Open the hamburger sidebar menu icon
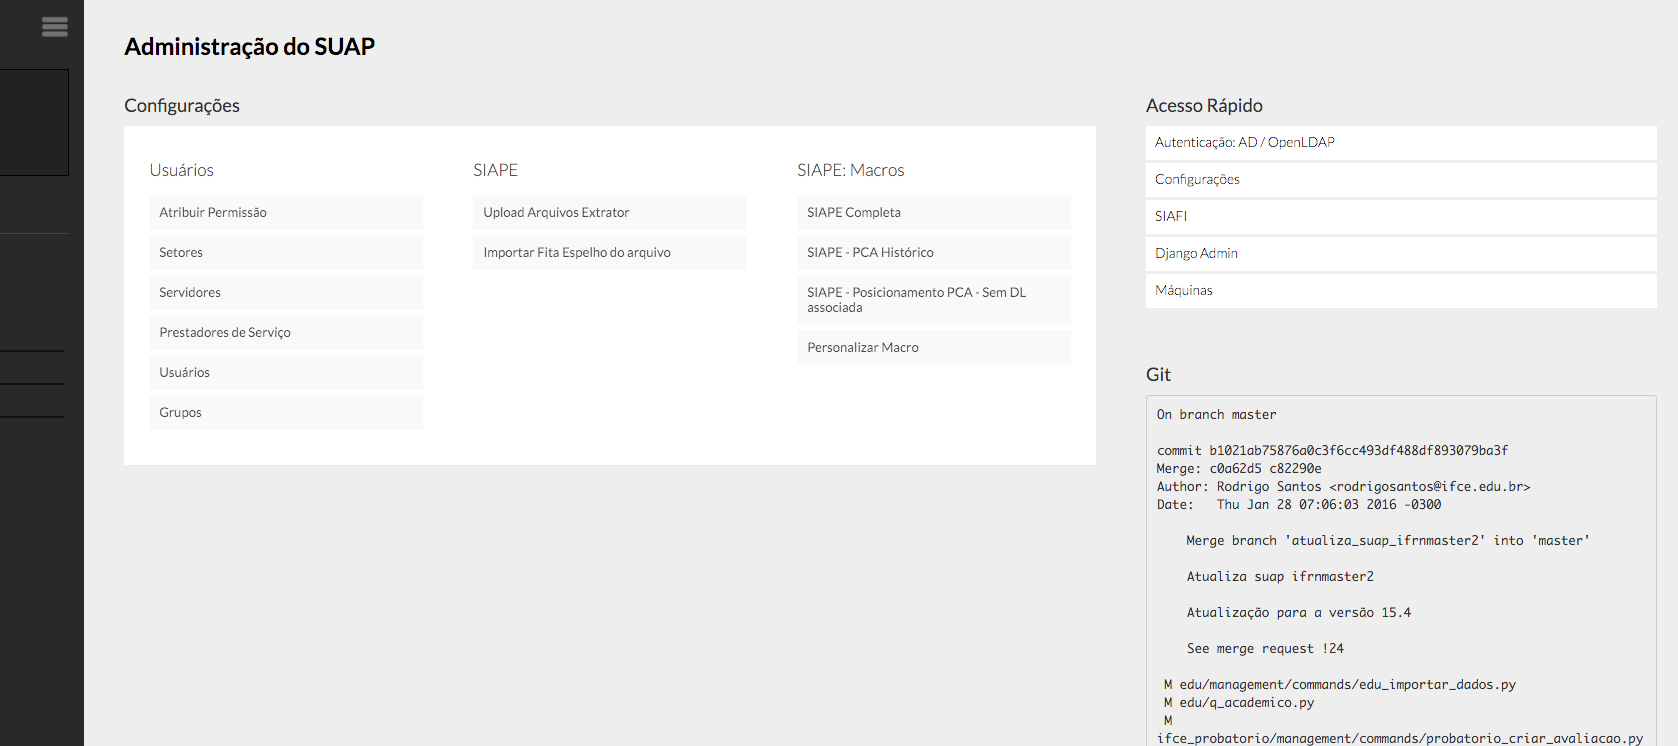The height and width of the screenshot is (746, 1678). coord(55,27)
